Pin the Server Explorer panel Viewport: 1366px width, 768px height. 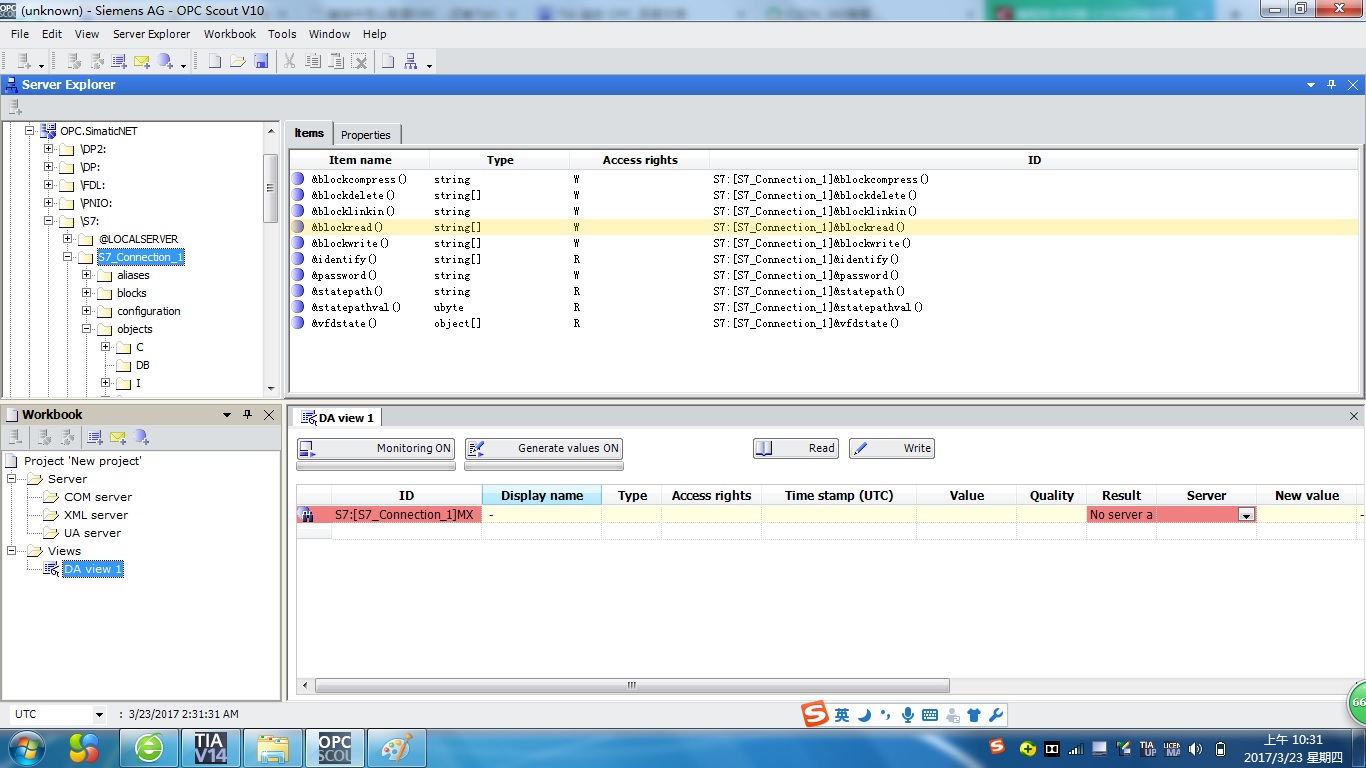point(1331,85)
